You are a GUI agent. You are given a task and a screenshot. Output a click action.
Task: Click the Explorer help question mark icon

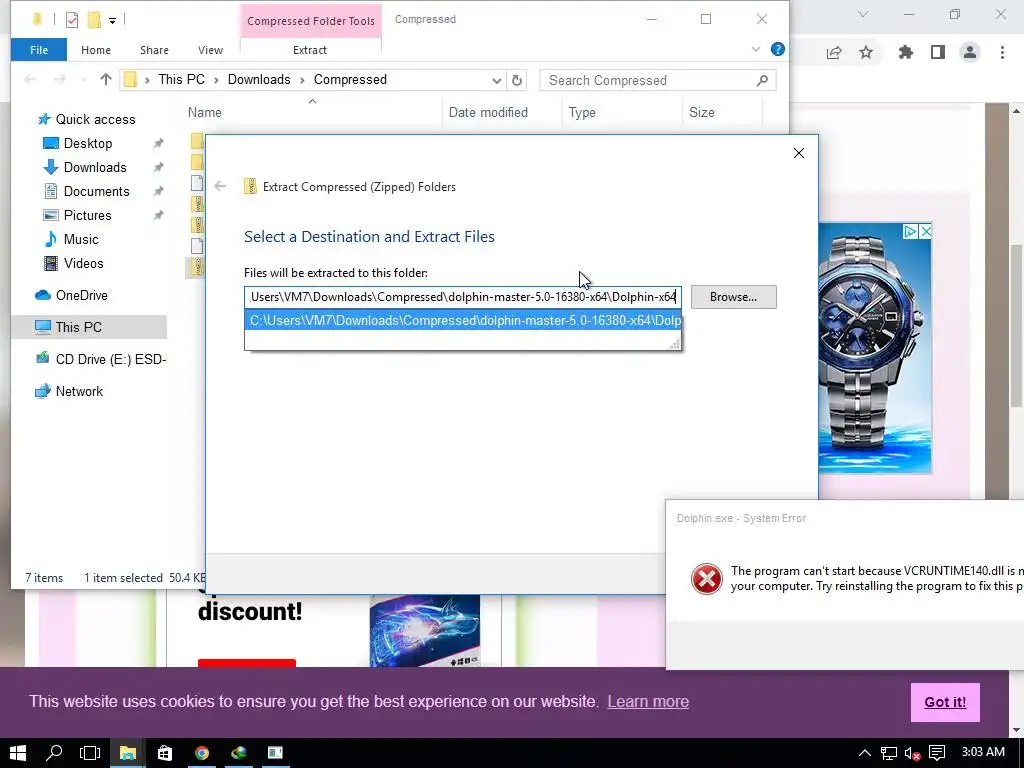777,49
